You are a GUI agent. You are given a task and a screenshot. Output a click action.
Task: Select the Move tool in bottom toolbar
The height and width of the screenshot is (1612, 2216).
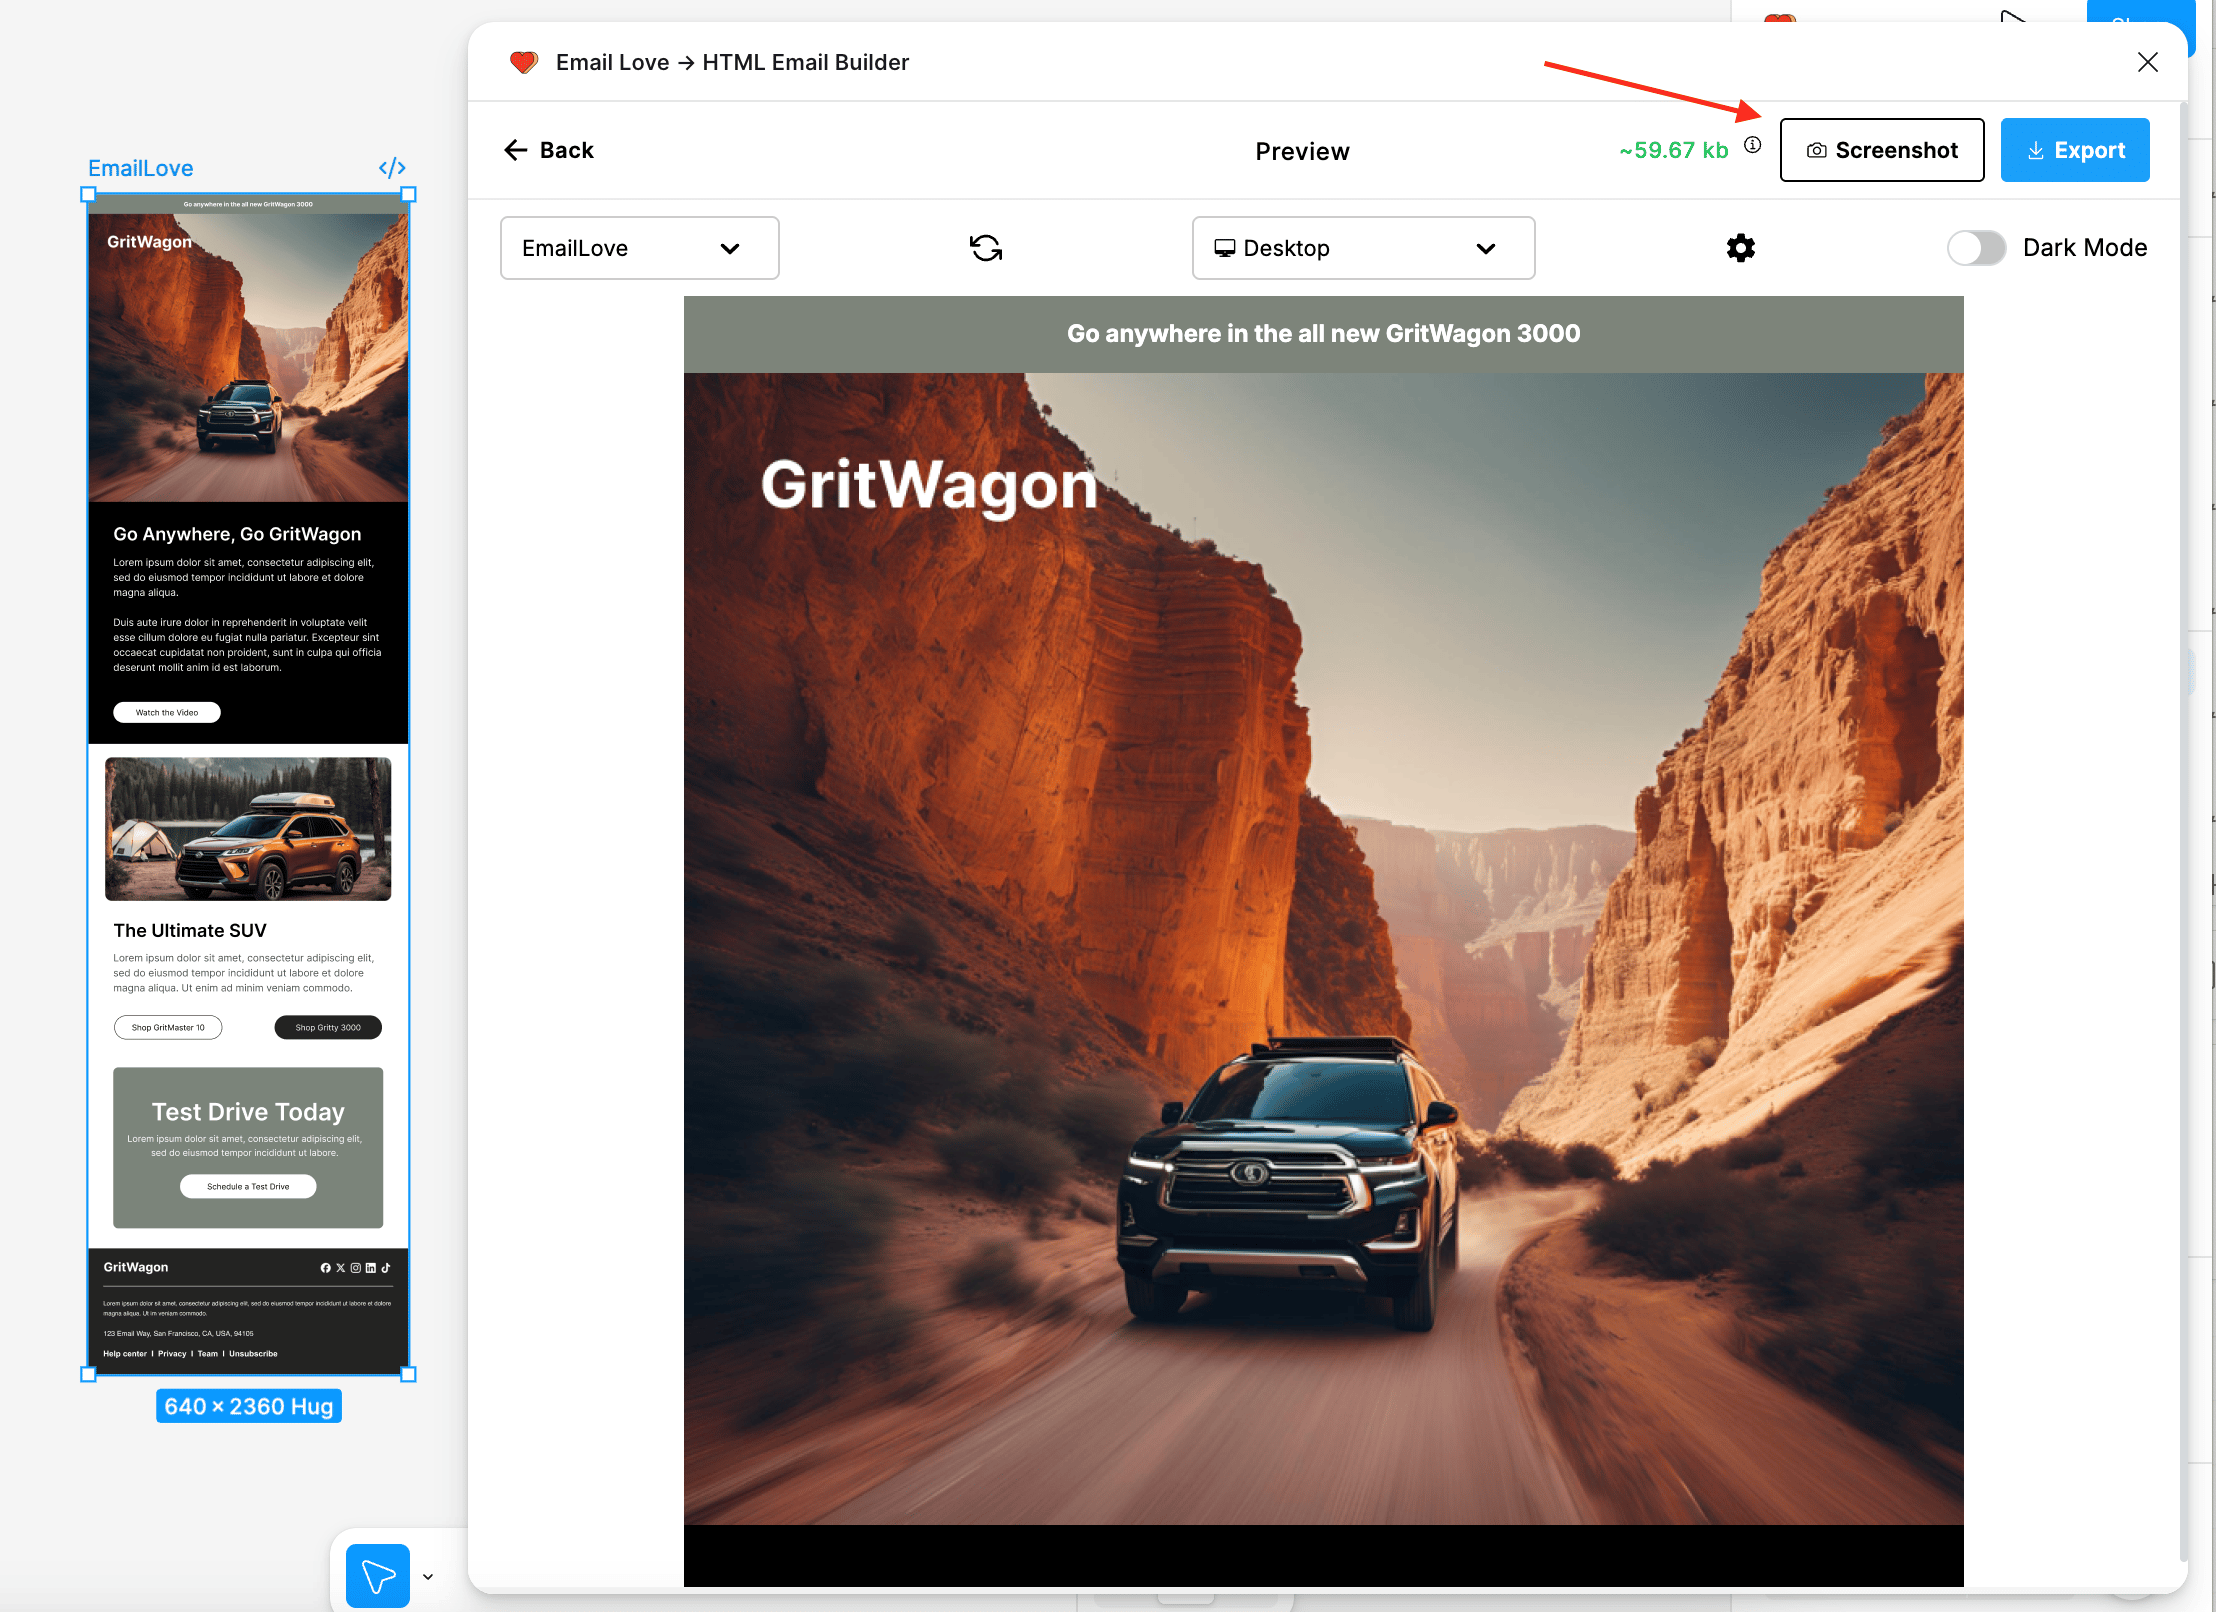point(378,1576)
